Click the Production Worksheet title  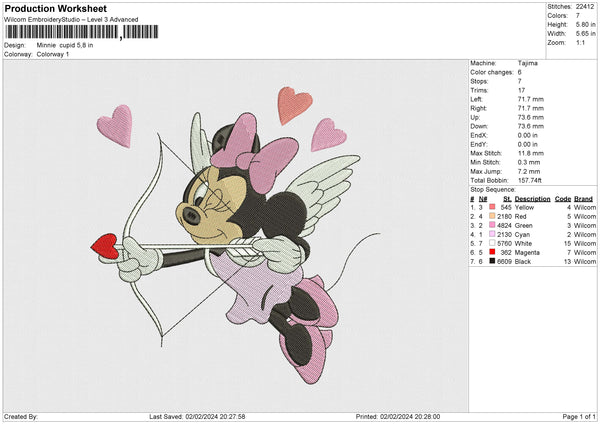coord(55,8)
